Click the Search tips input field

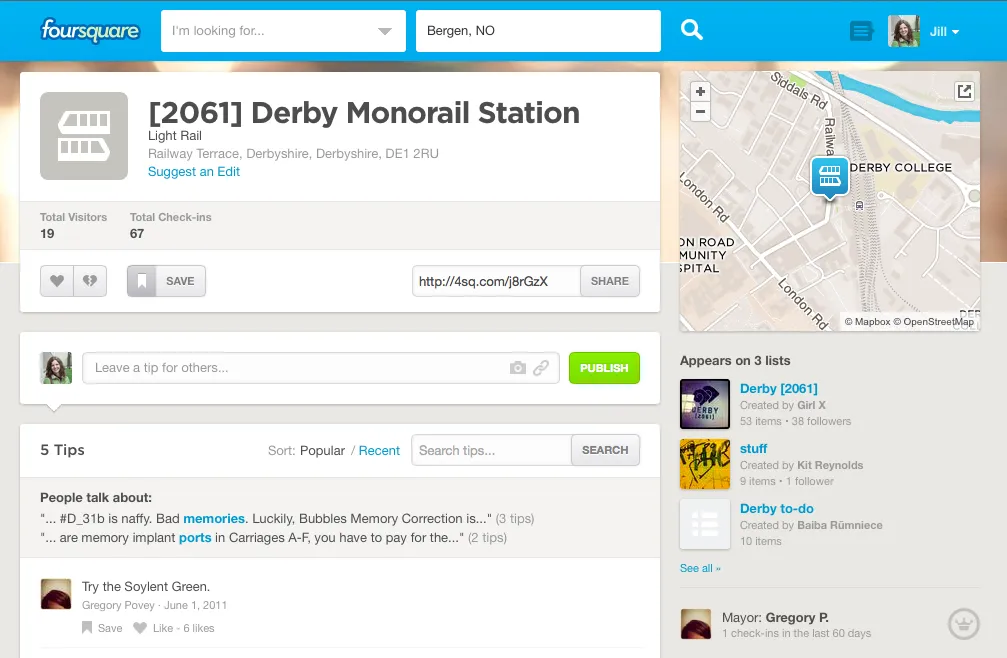pyautogui.click(x=491, y=451)
